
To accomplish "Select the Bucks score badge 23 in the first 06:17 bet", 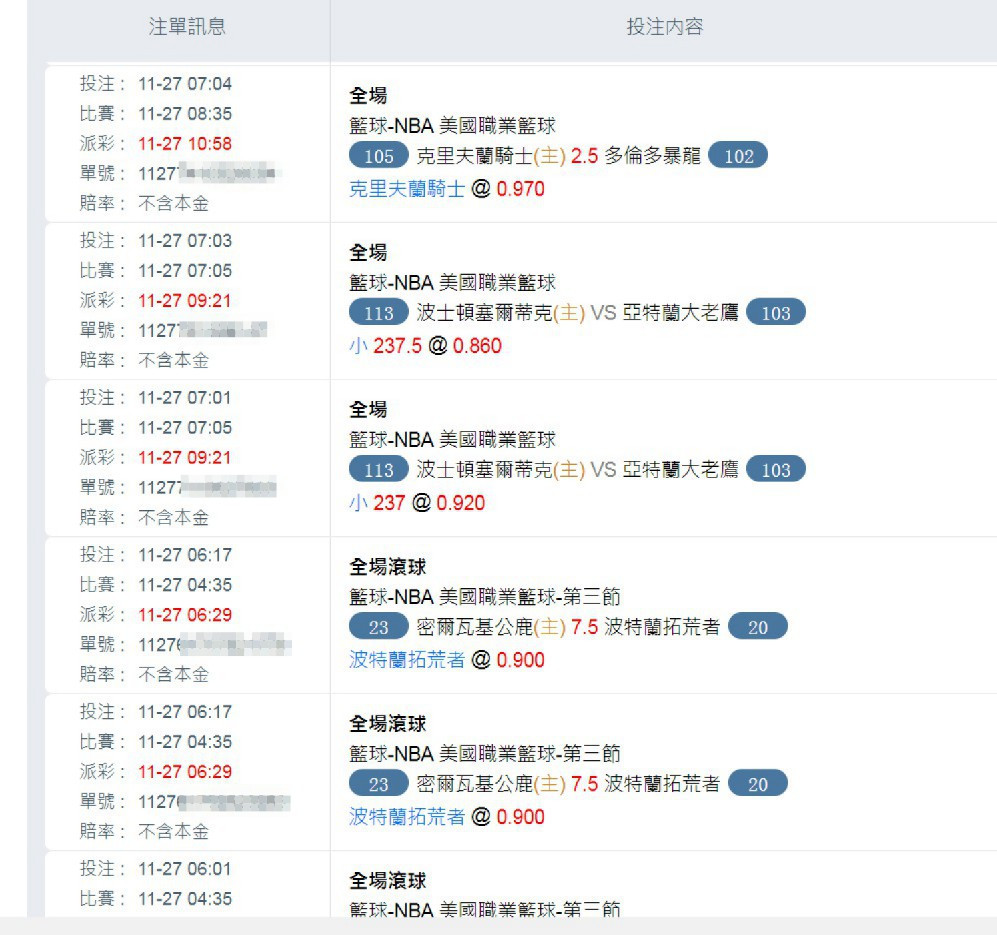I will pyautogui.click(x=379, y=627).
